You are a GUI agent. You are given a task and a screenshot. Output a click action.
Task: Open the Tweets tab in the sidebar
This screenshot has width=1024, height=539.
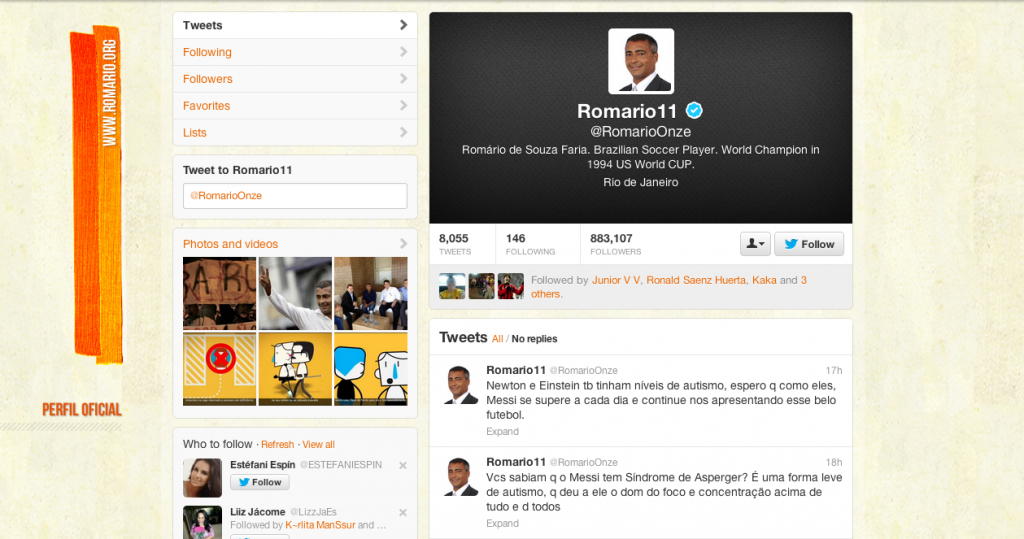click(295, 25)
